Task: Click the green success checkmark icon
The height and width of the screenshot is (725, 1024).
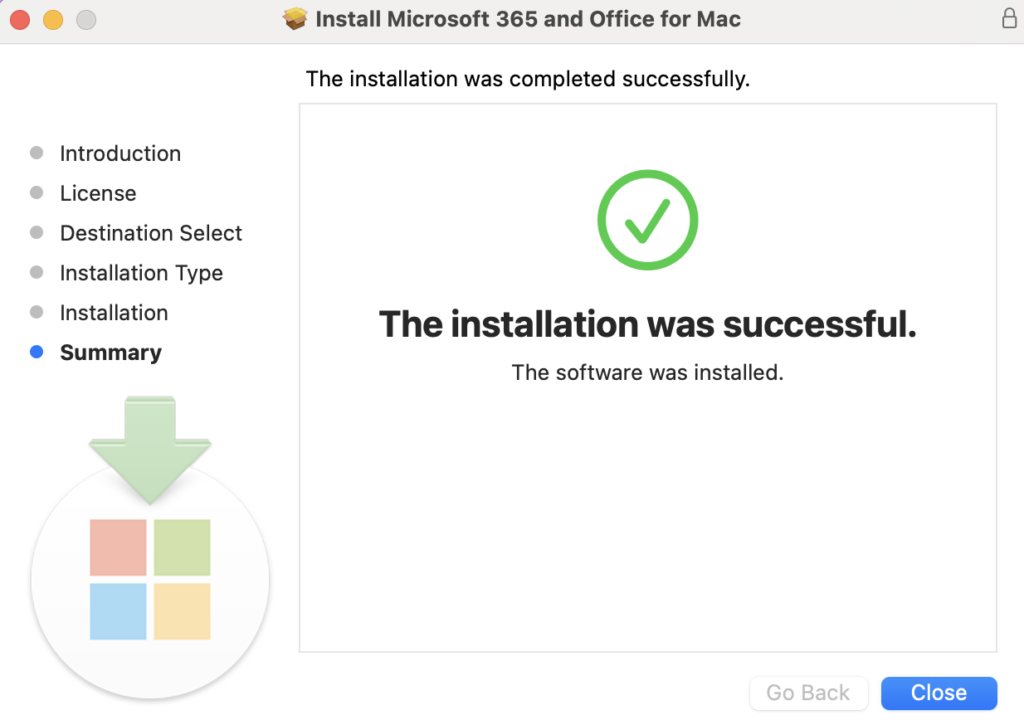Action: 647,220
